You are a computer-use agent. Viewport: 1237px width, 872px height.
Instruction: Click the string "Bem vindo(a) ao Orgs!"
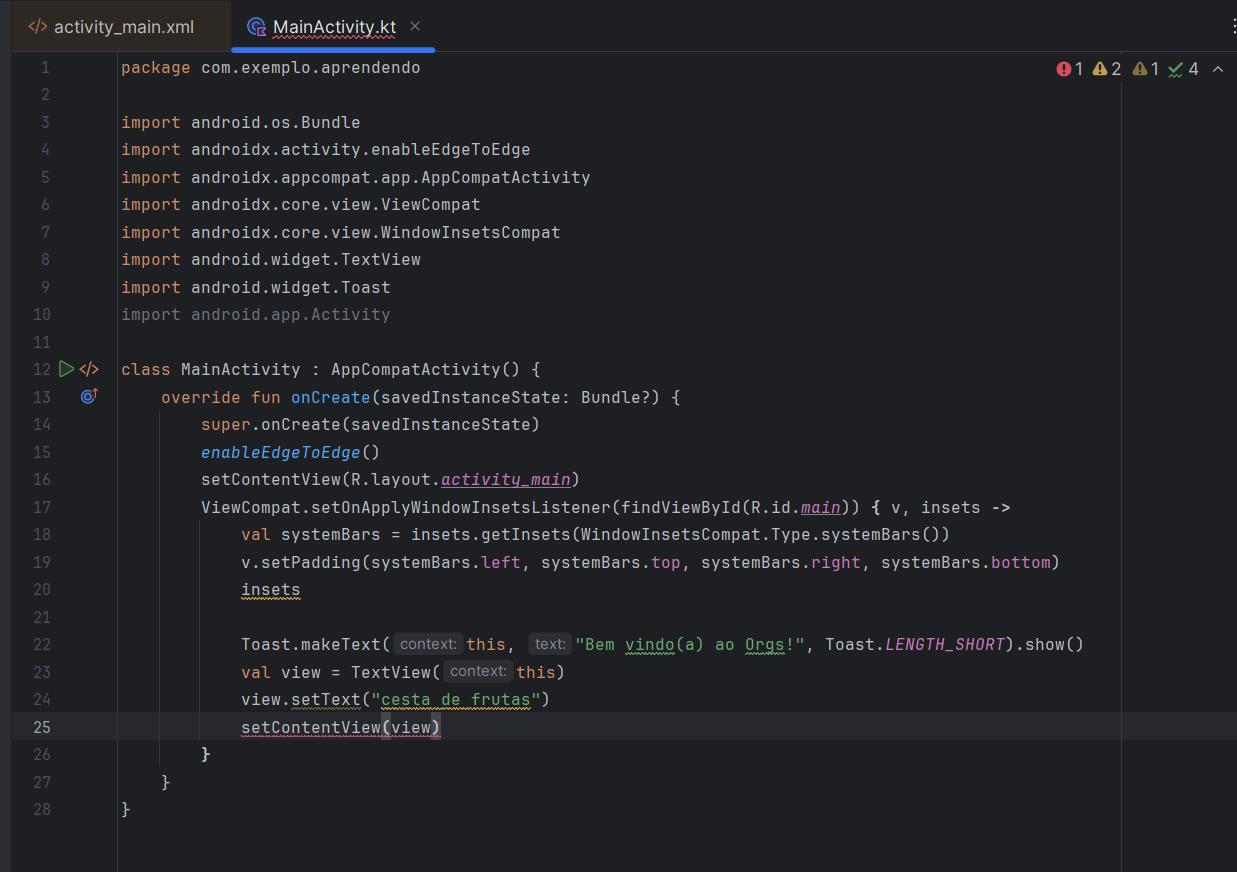click(691, 644)
